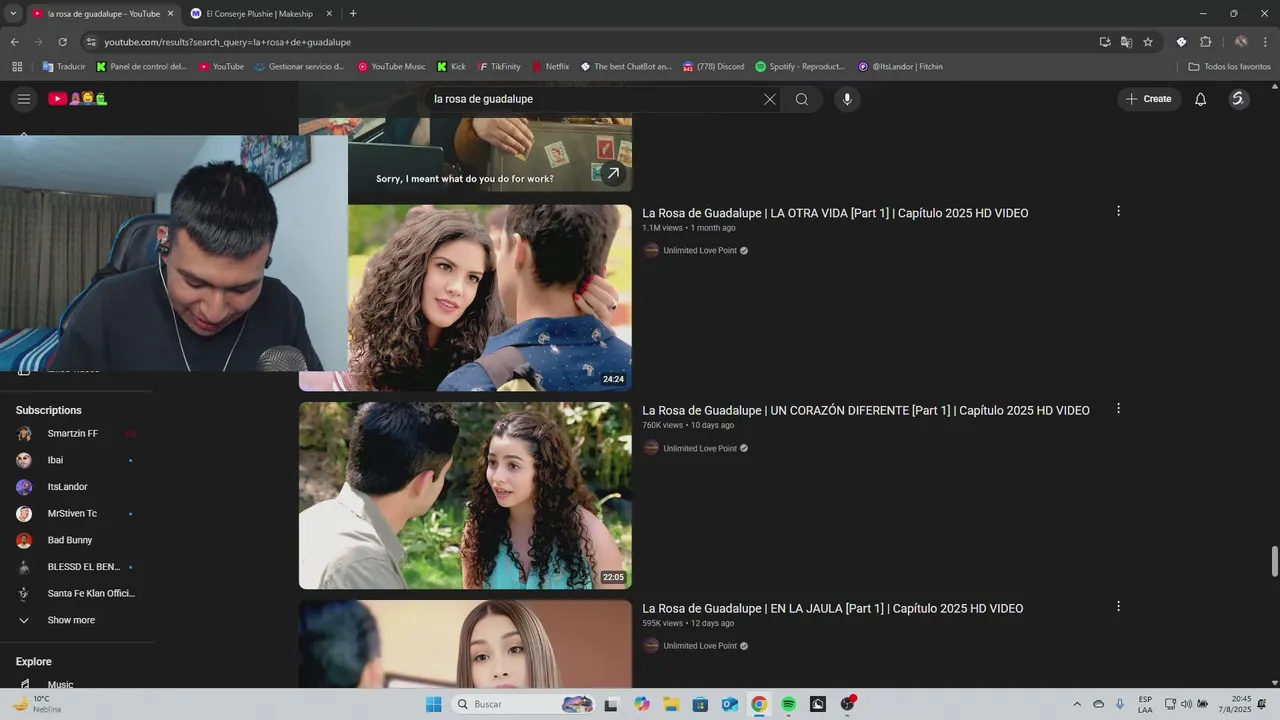Click the taskbar Buscar search box
This screenshot has width=1280, height=720.
[523, 704]
